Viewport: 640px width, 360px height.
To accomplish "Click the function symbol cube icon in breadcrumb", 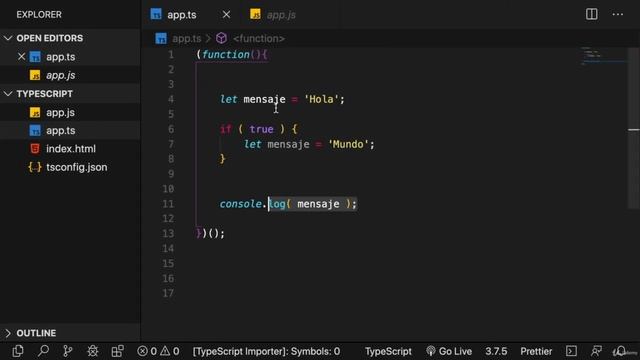I will 221,38.
